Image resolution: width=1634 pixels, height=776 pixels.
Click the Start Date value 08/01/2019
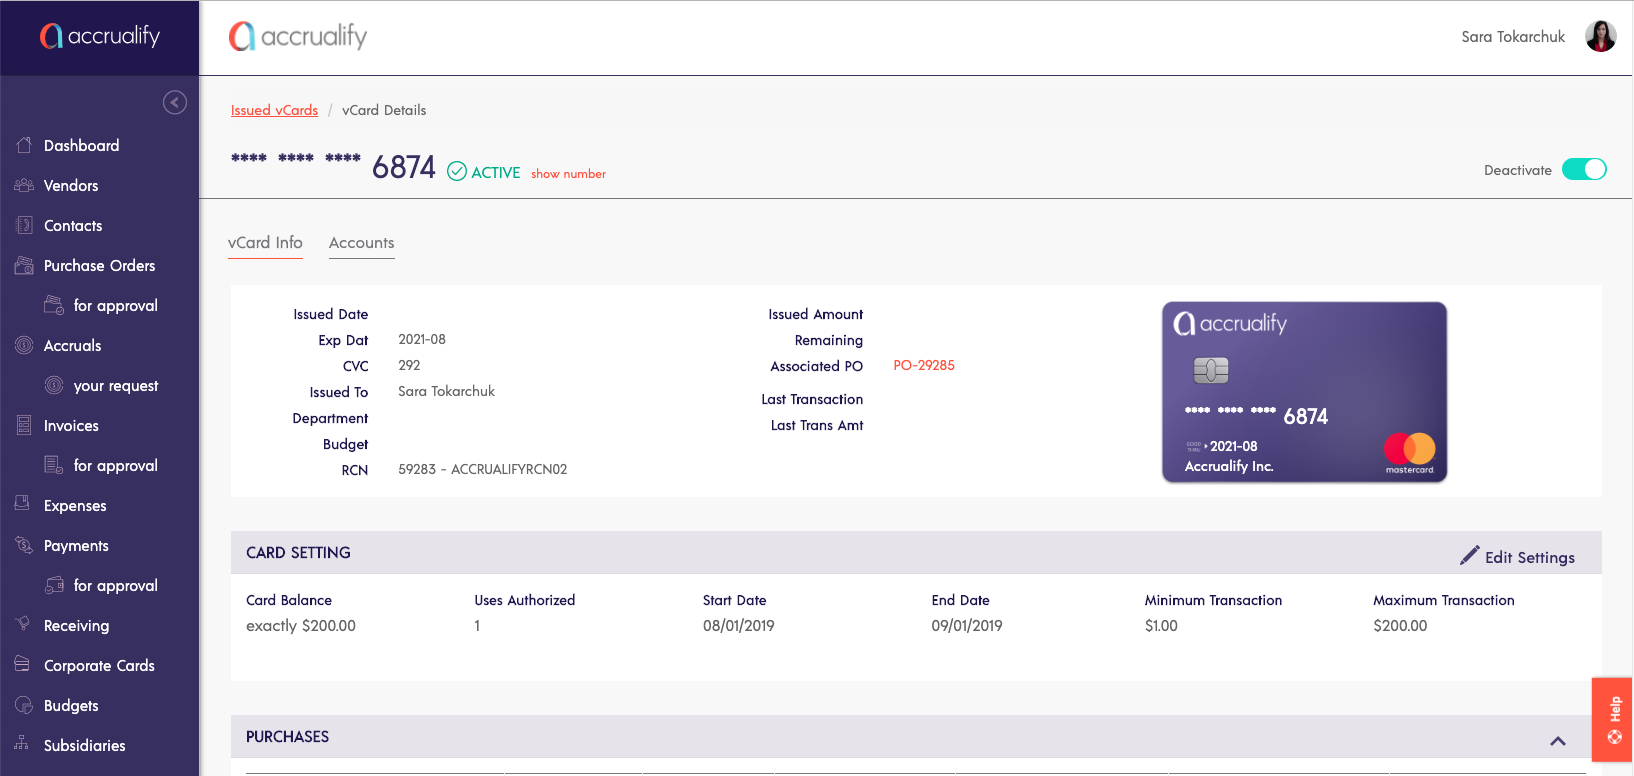pyautogui.click(x=739, y=625)
